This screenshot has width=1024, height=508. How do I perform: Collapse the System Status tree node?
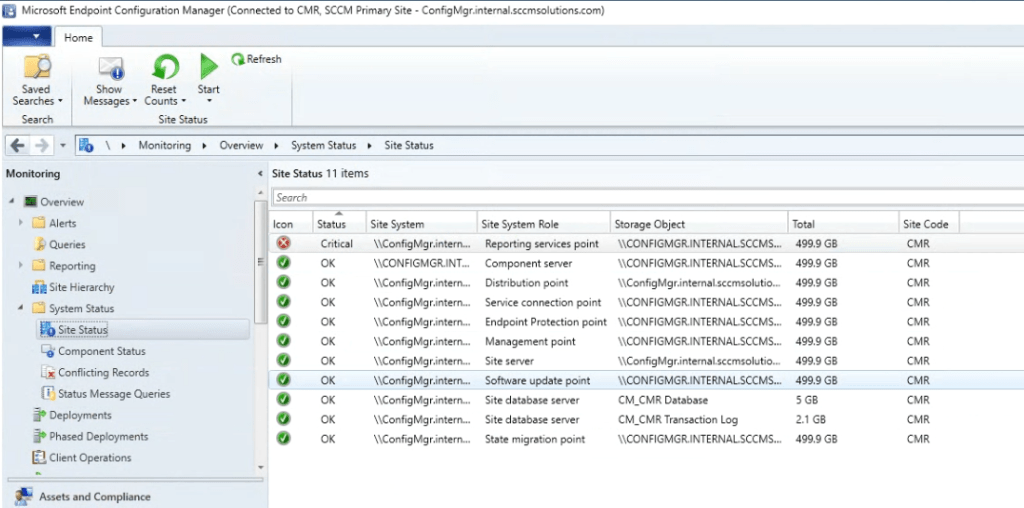(x=21, y=308)
